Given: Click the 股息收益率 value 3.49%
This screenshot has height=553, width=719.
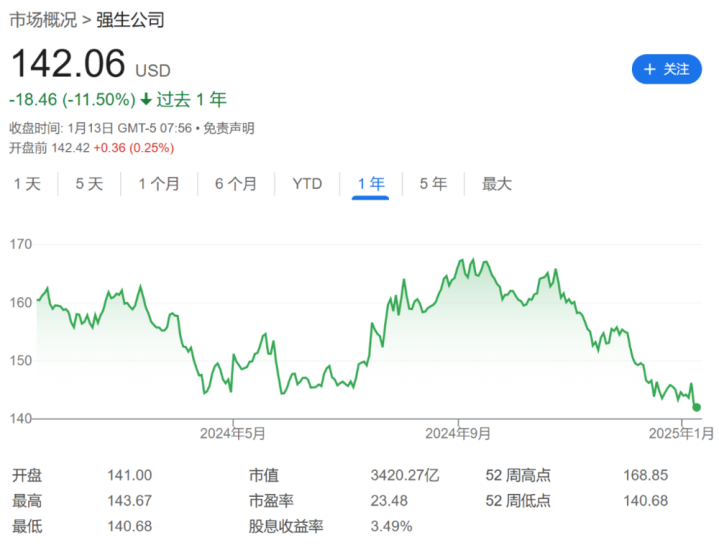Looking at the screenshot, I should 392,526.
